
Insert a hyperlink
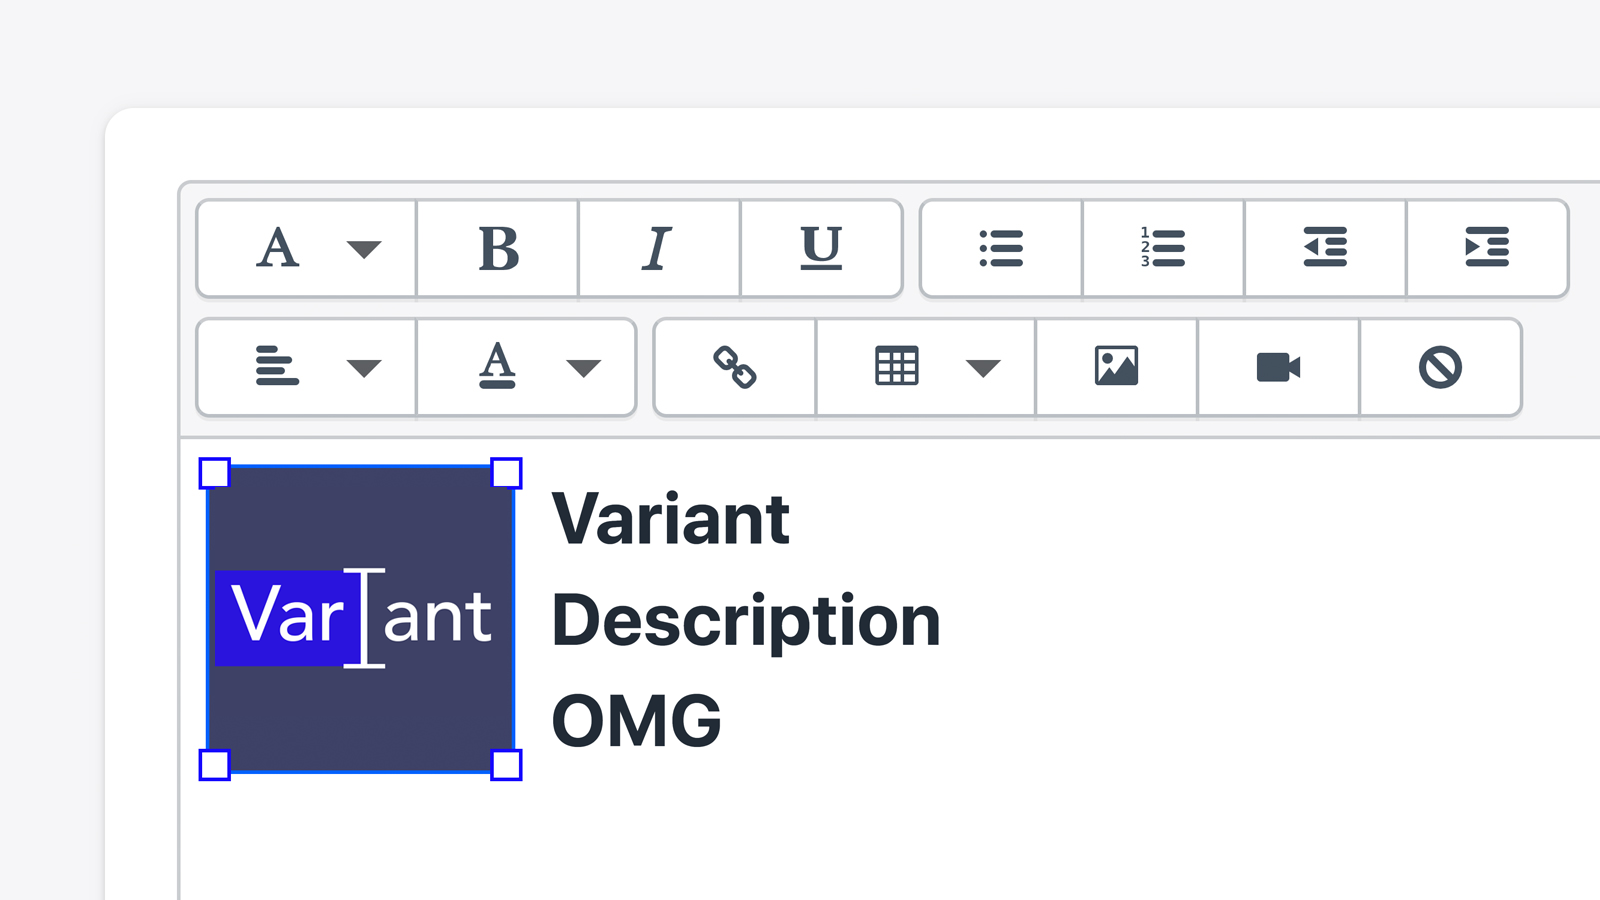coord(733,367)
